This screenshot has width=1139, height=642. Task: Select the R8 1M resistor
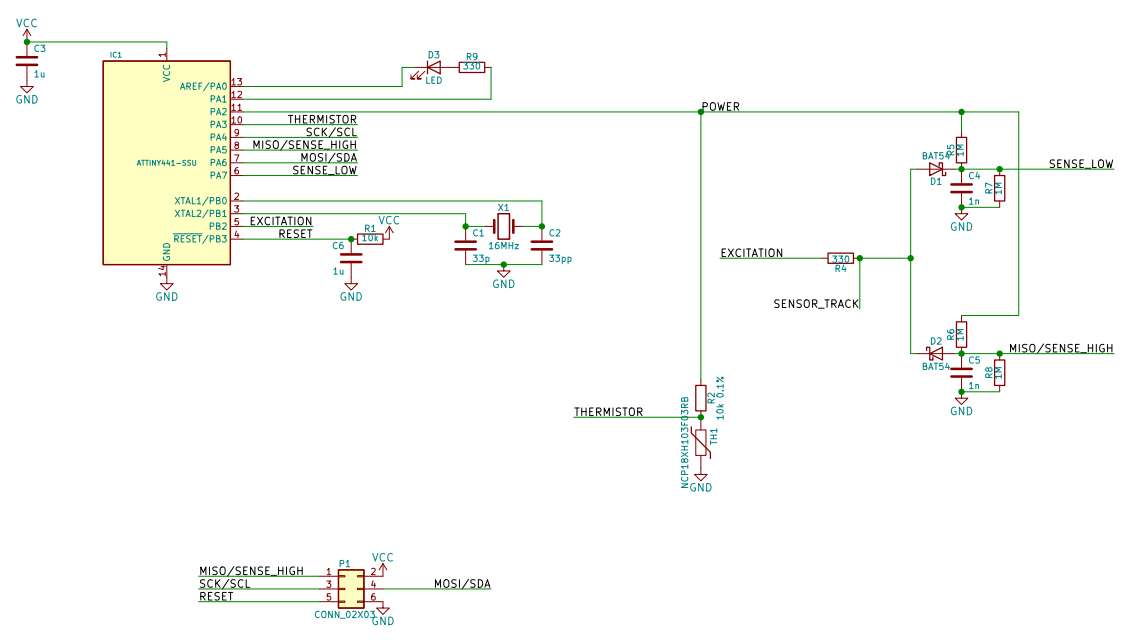coord(998,372)
